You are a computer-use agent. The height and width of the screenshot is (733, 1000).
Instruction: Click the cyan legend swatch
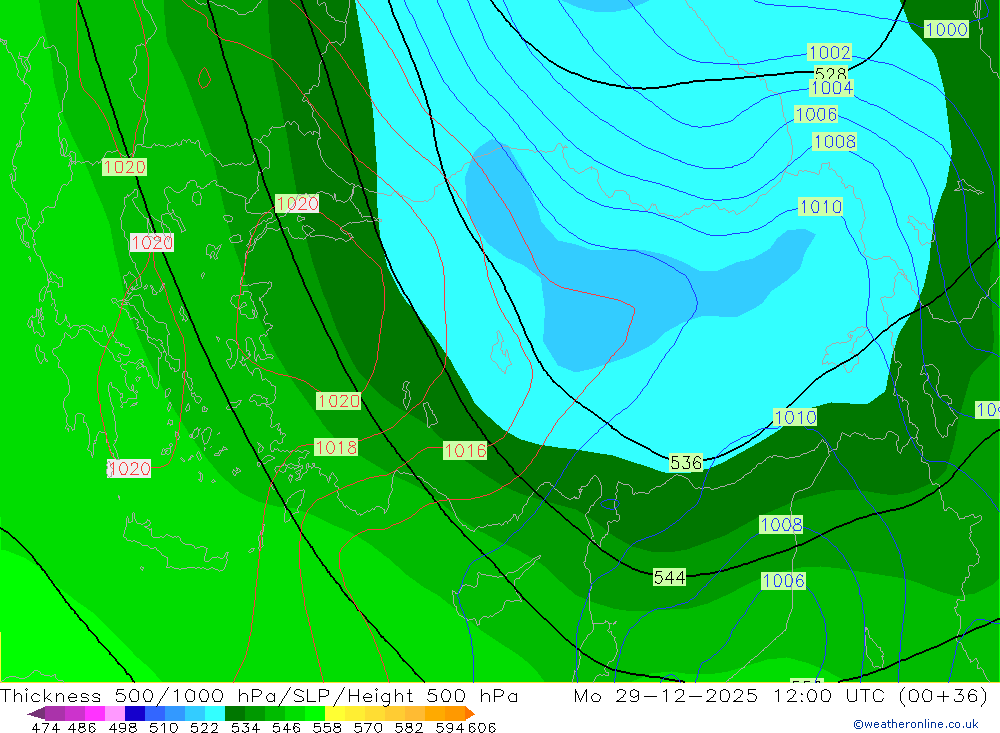[x=215, y=713]
